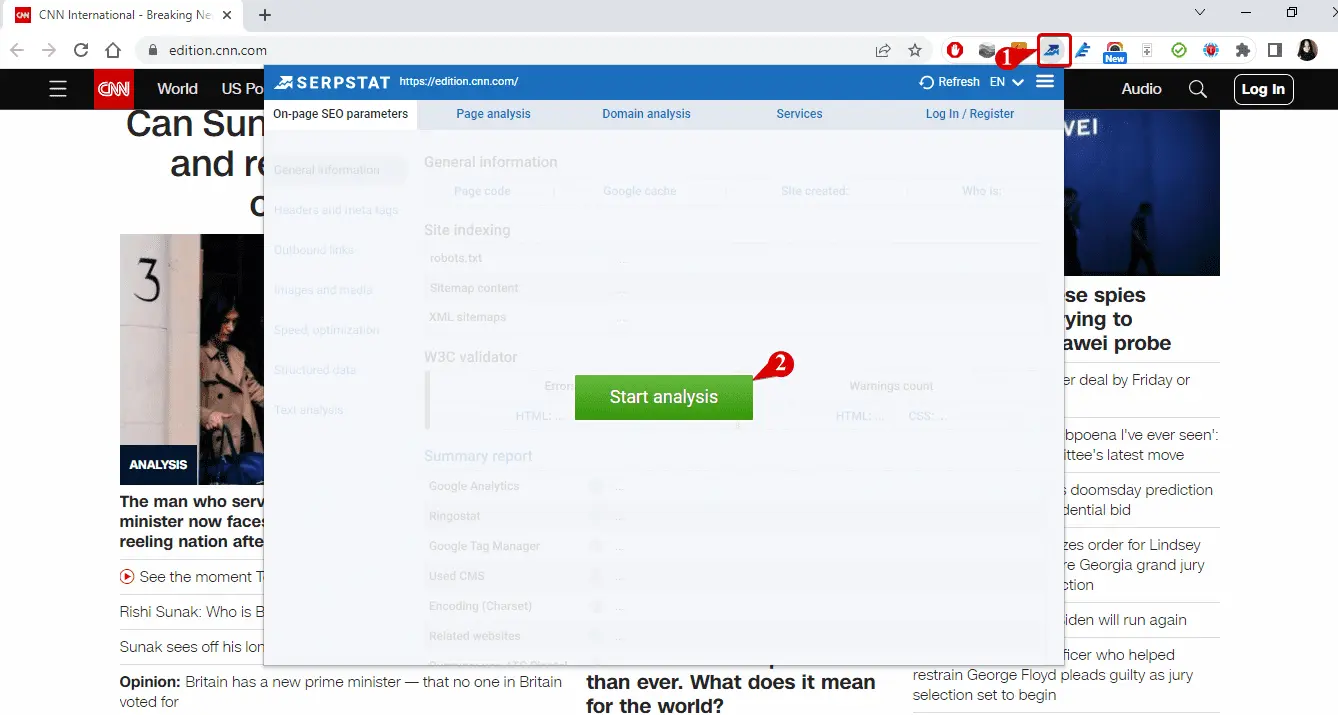Open the Chrome profile avatar
This screenshot has height=715, width=1338.
click(1307, 50)
